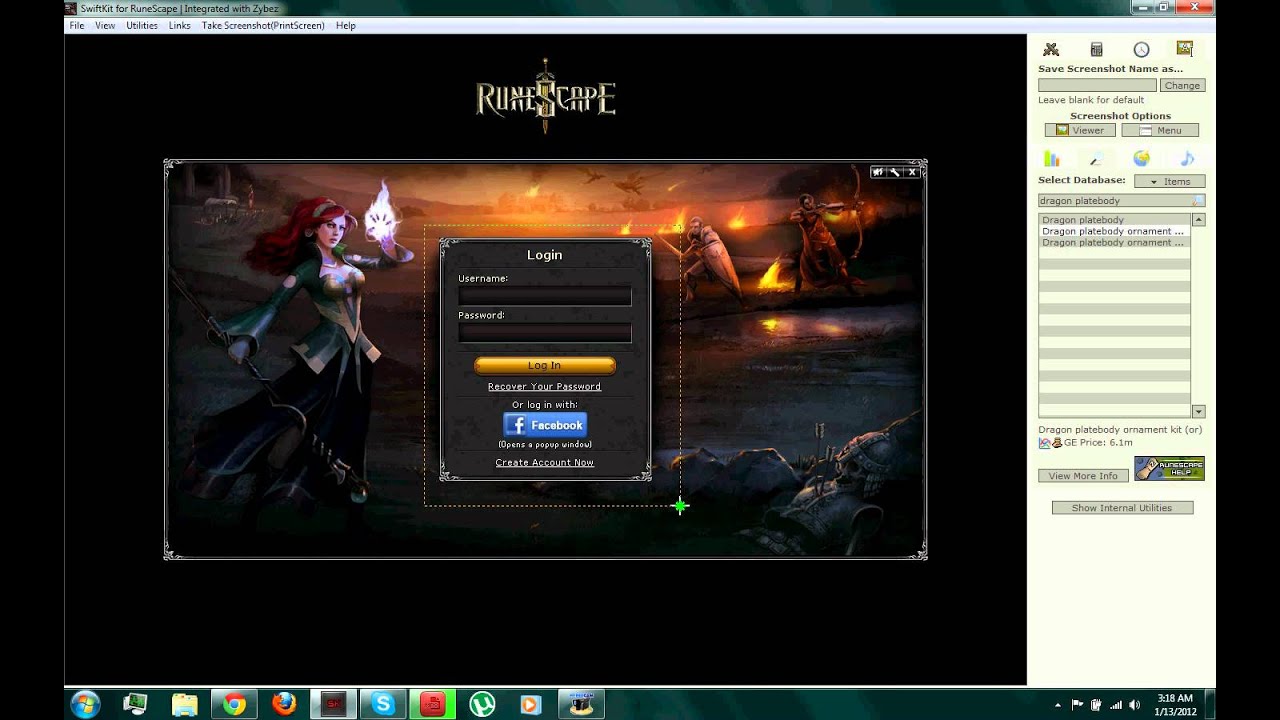
Task: Open the clock timers icon
Action: click(1141, 50)
